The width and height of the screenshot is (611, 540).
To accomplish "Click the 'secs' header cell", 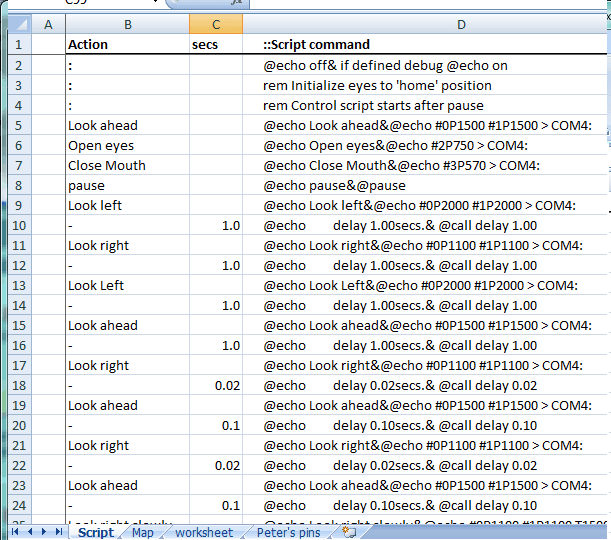I will click(x=216, y=44).
